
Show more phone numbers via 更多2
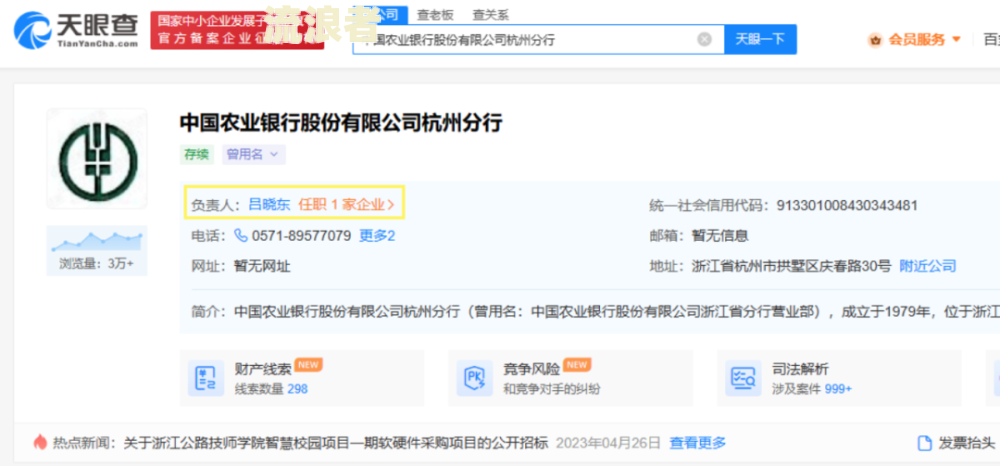(x=377, y=236)
